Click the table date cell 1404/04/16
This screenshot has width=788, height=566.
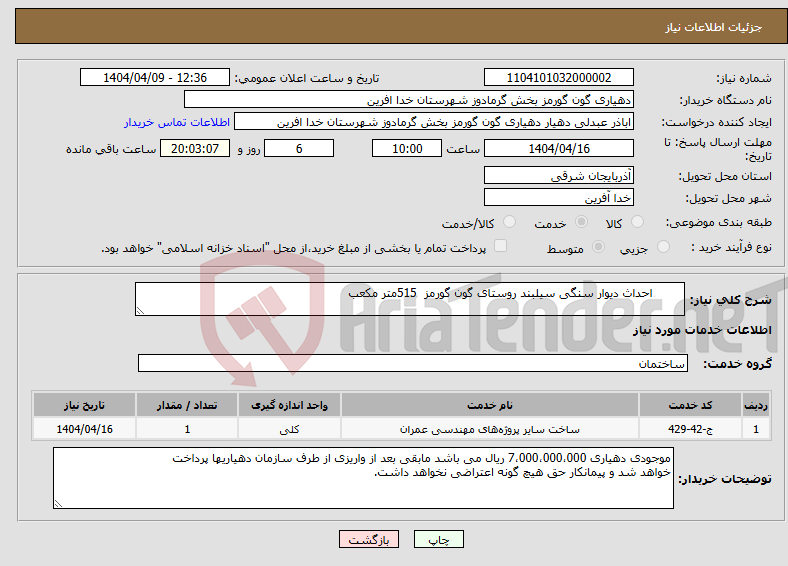click(x=84, y=429)
